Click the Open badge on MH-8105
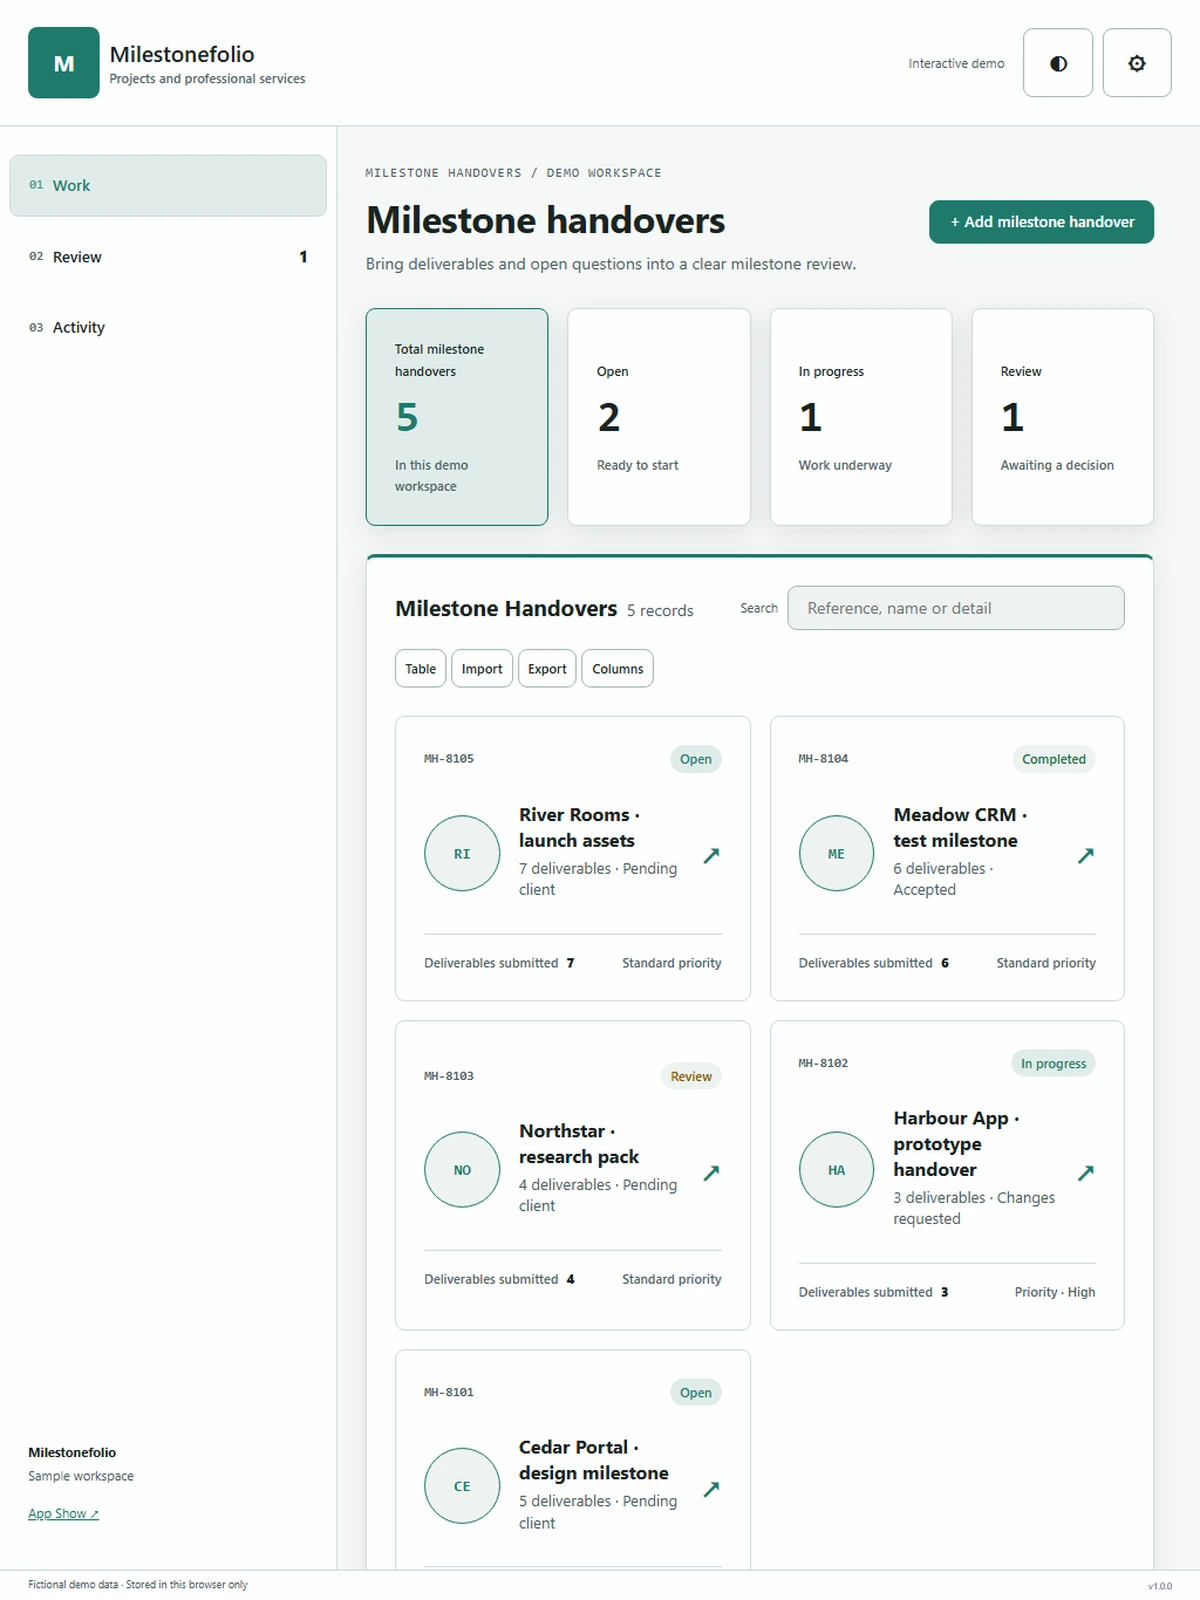The image size is (1200, 1600). pyautogui.click(x=696, y=759)
